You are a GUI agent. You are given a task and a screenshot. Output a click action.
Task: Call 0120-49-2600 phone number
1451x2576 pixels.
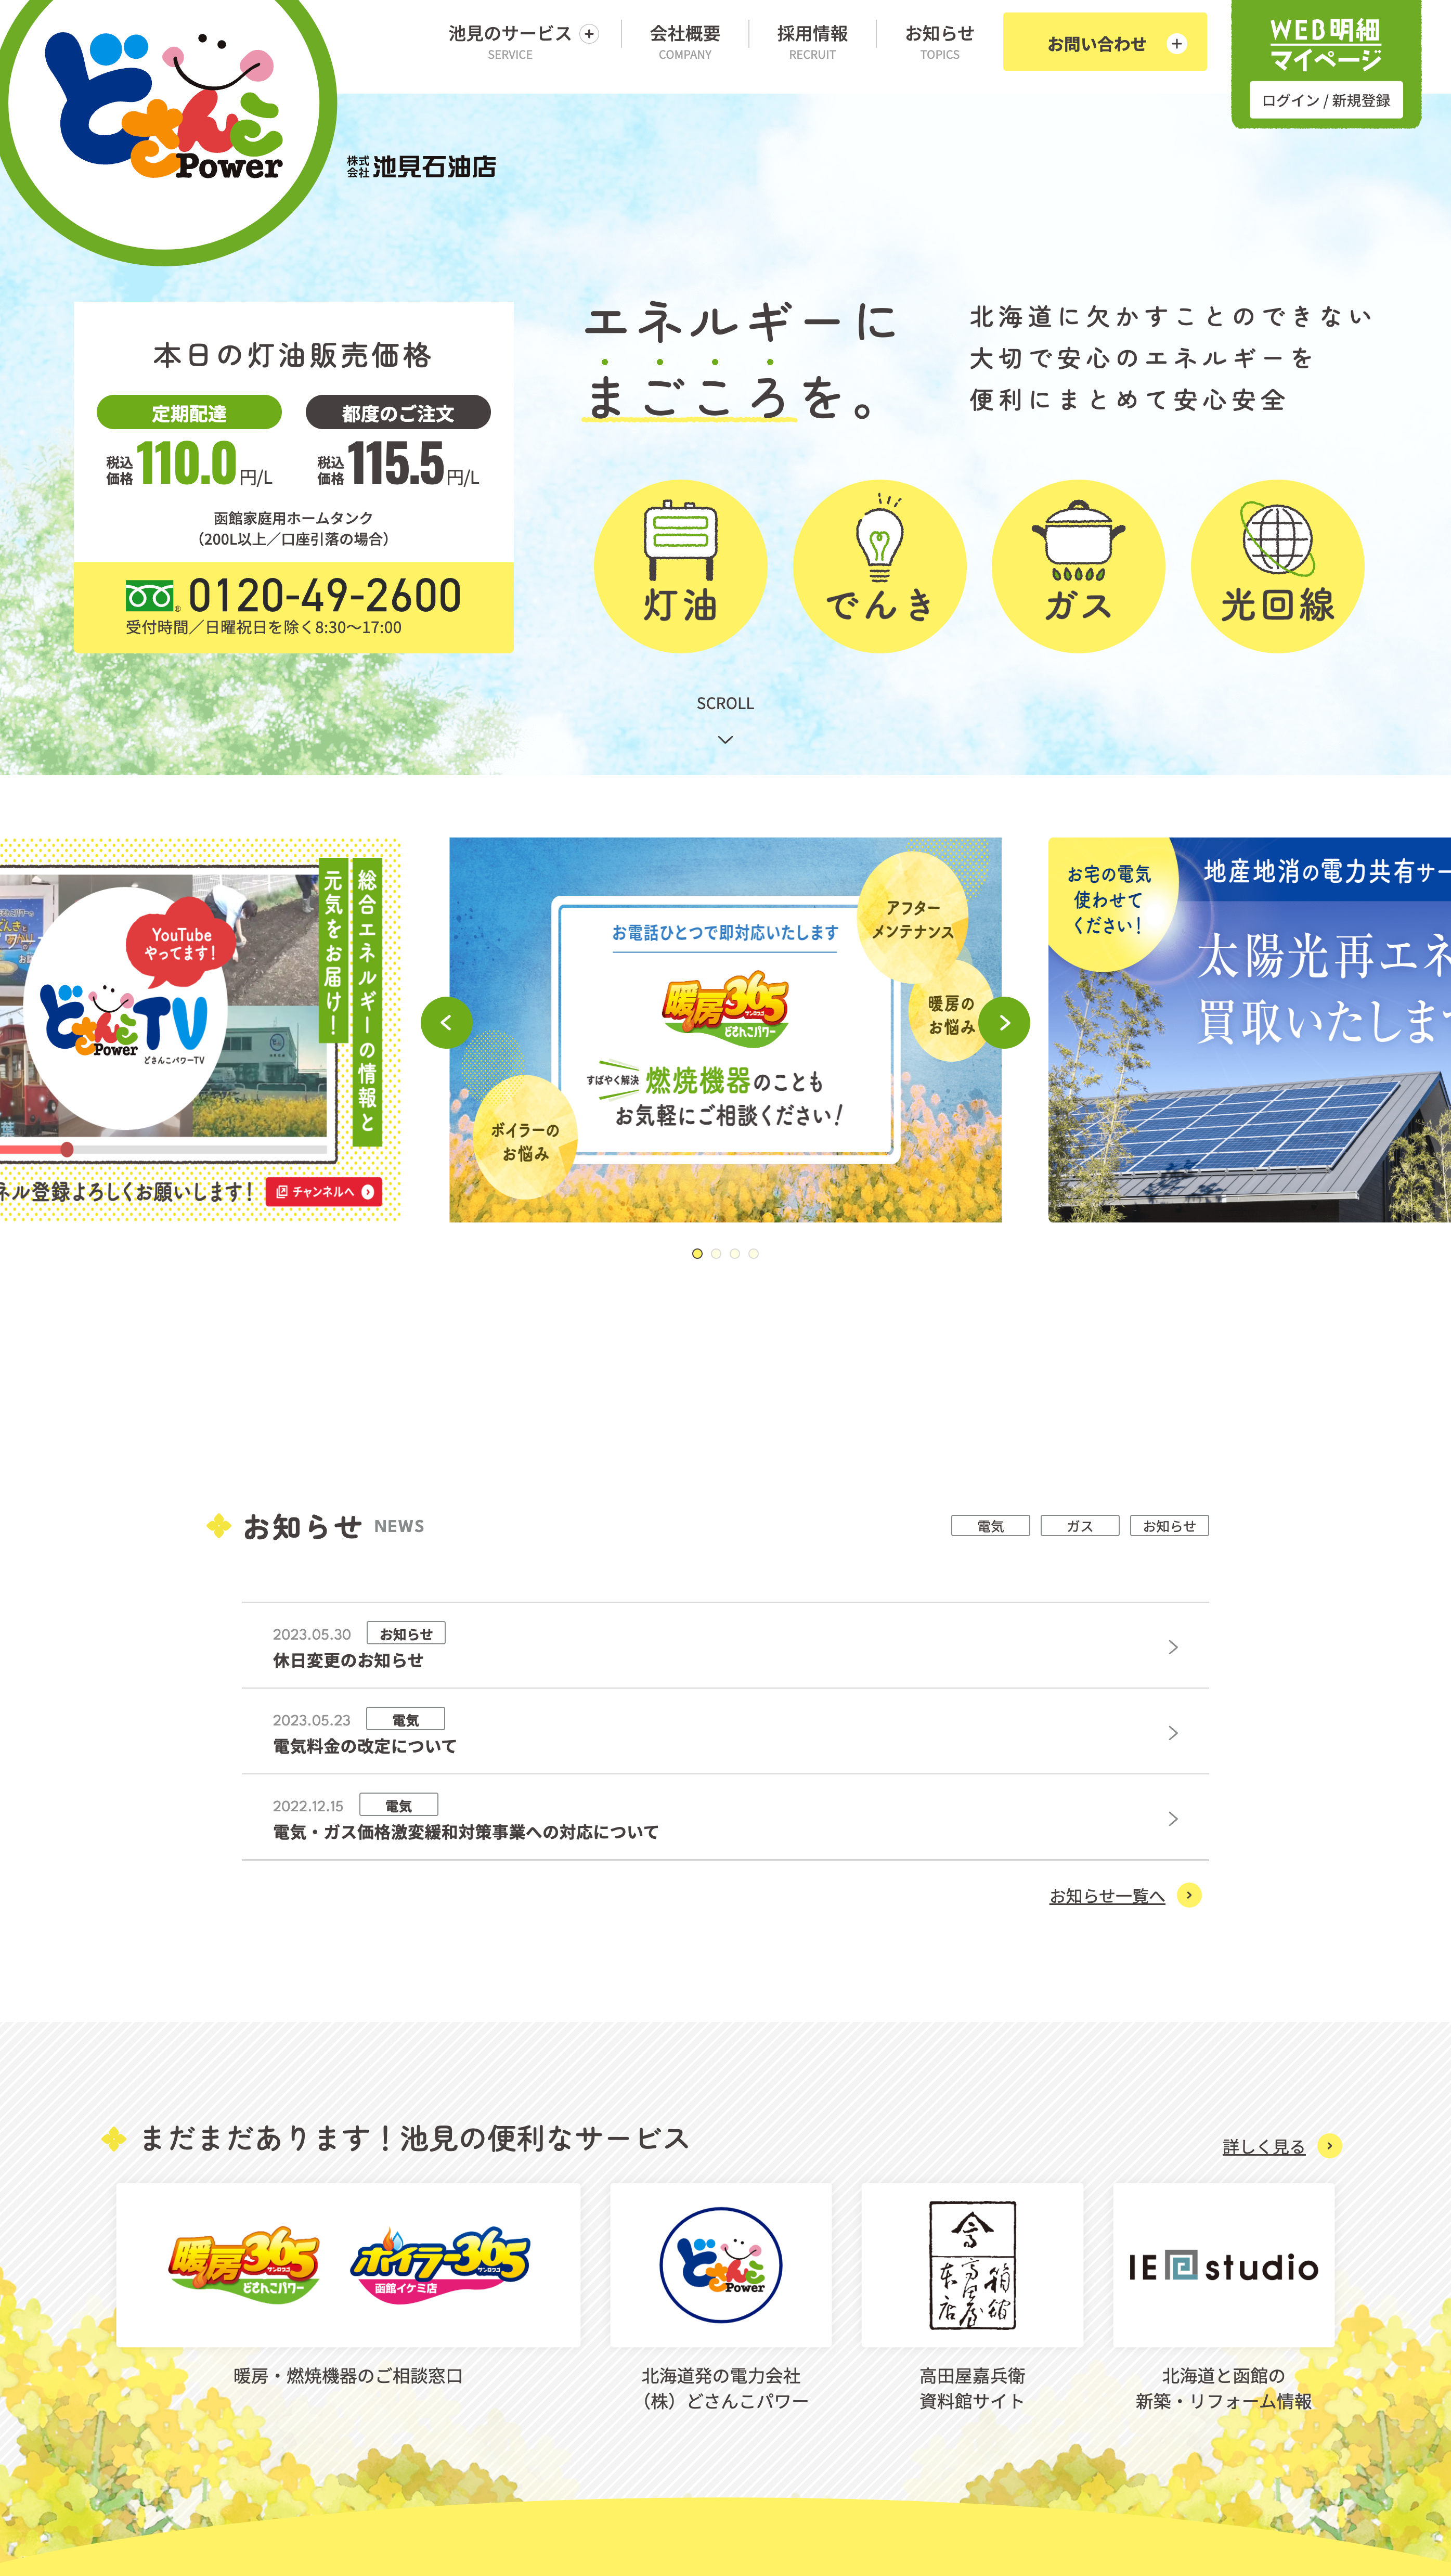click(x=325, y=596)
